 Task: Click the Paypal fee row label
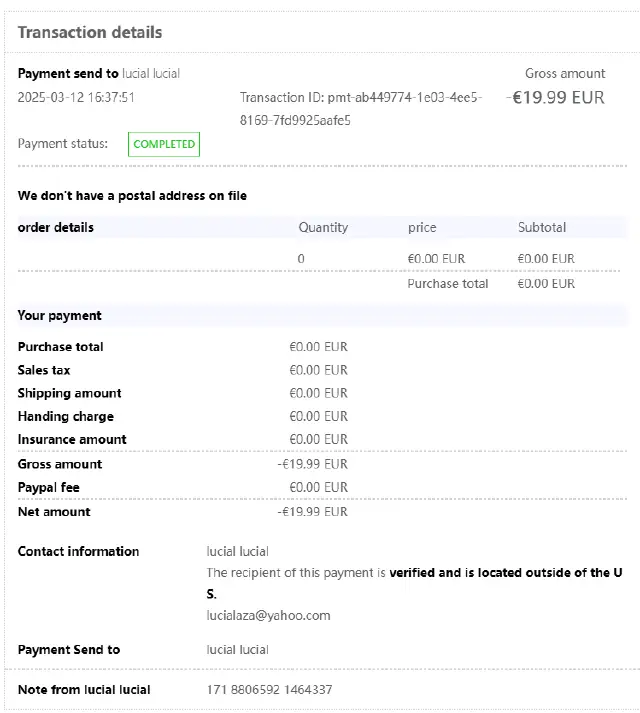pos(49,487)
